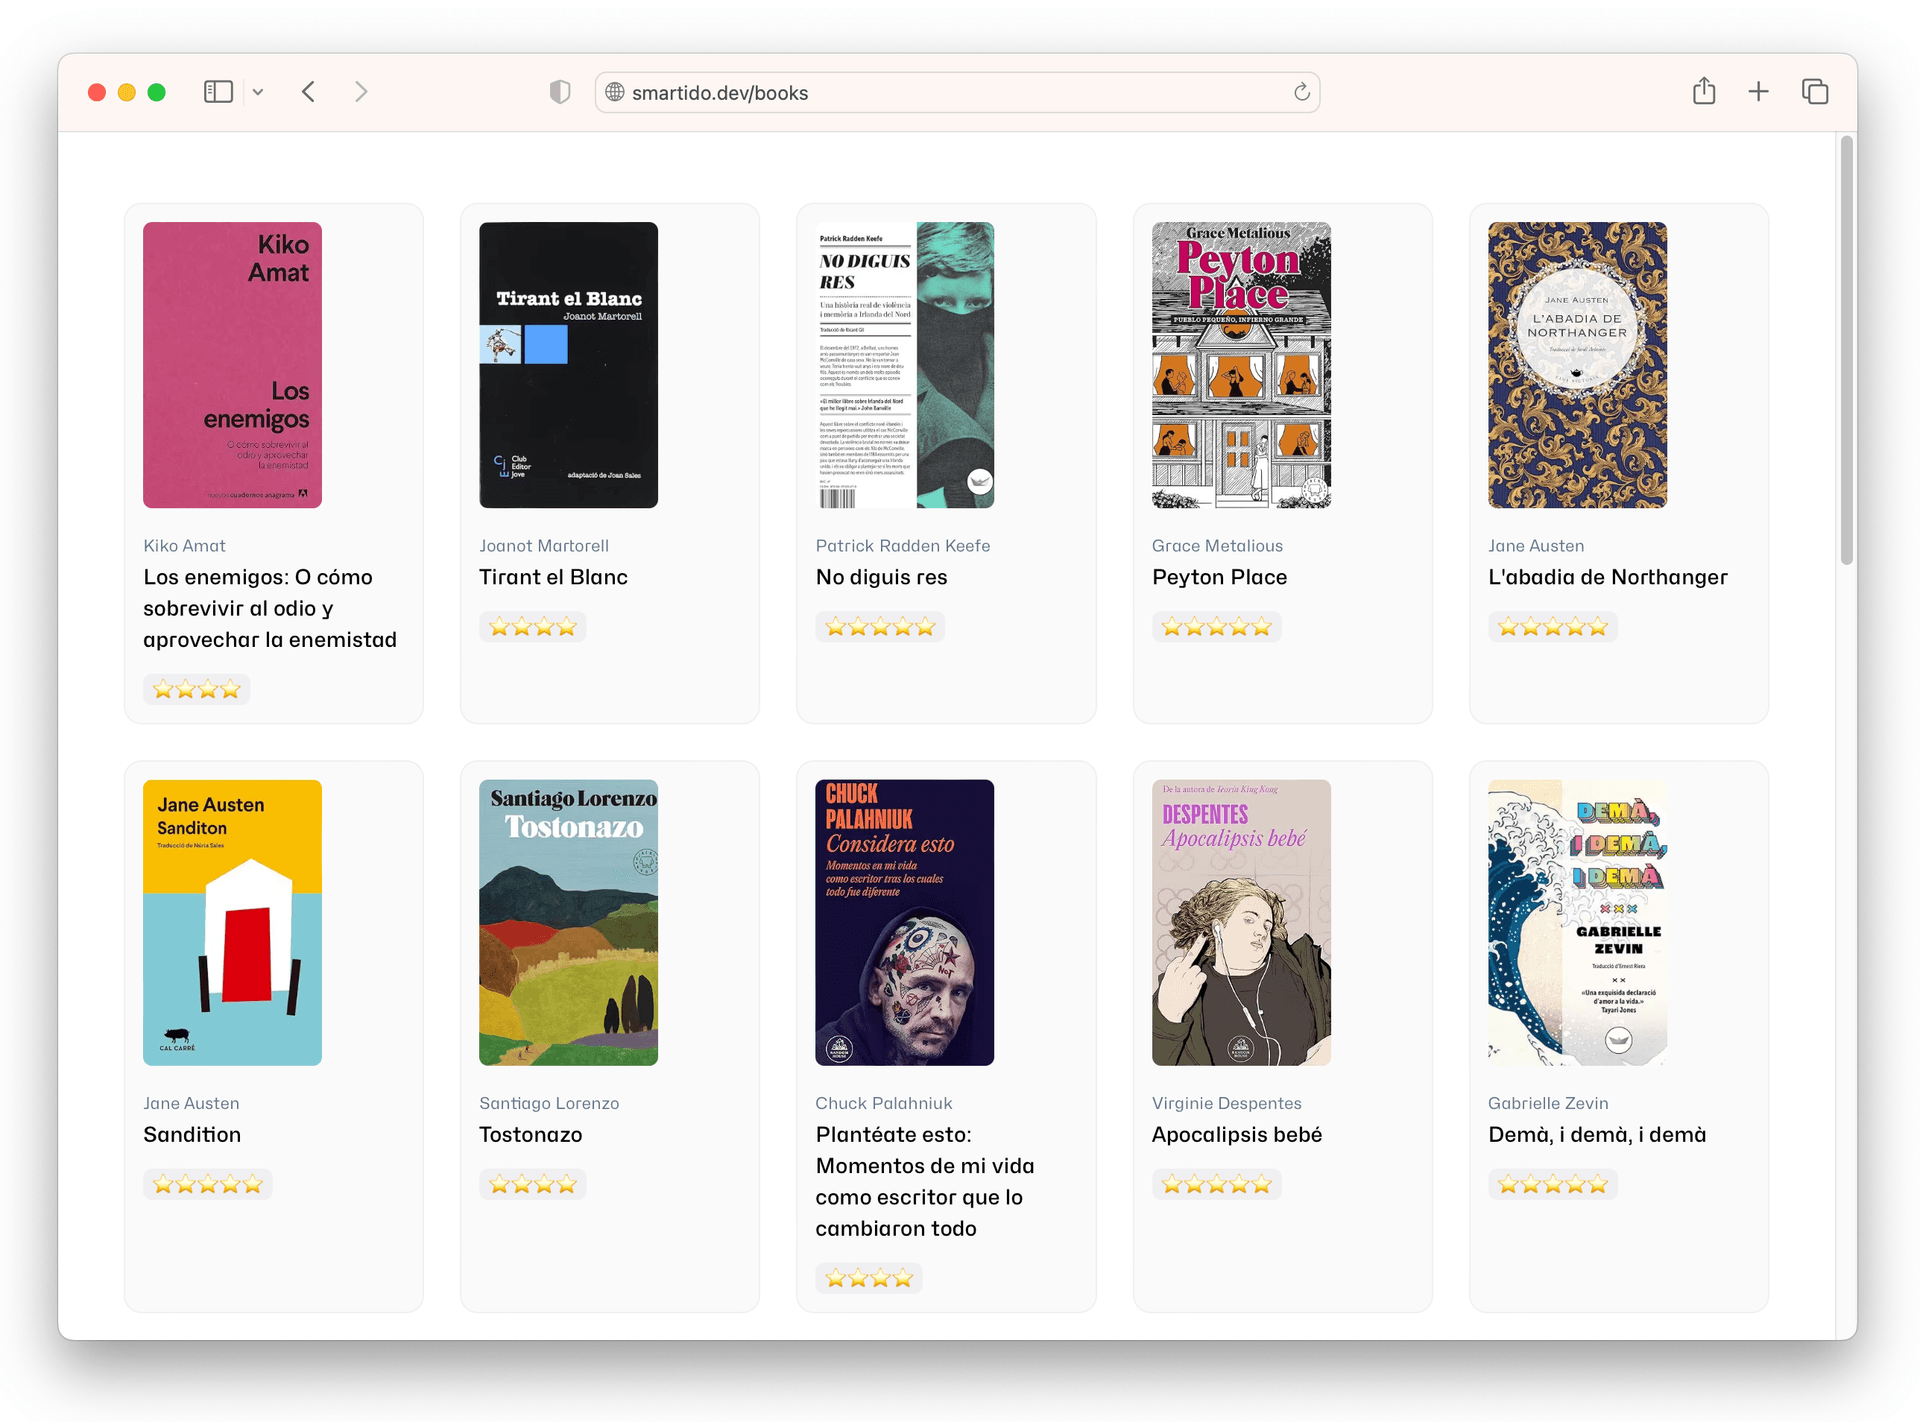The image size is (1920, 1422).
Task: Minimize the window with yellow button
Action: (x=127, y=92)
